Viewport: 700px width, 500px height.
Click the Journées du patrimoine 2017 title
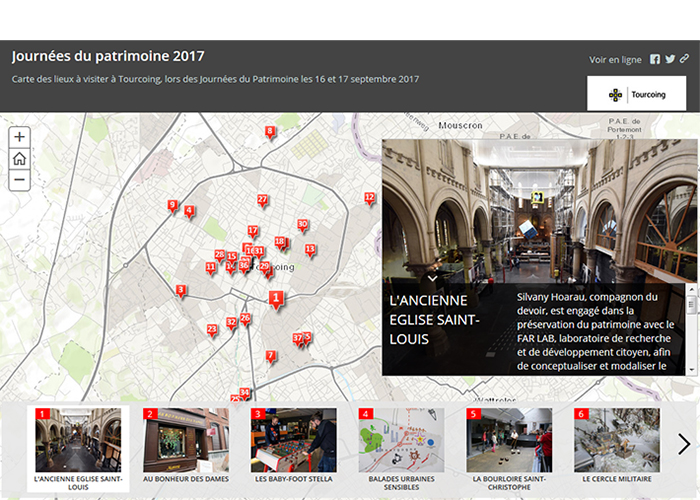point(108,56)
